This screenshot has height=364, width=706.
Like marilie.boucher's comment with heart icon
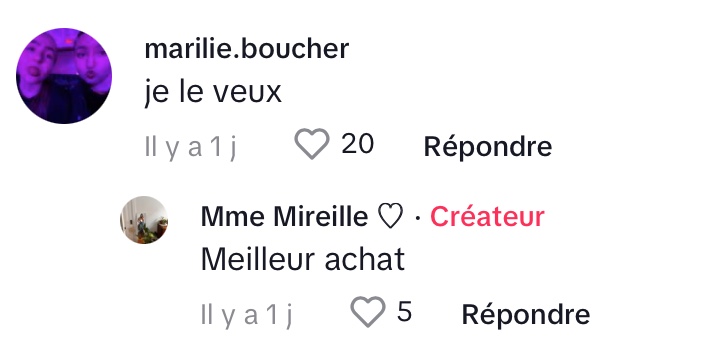[312, 144]
